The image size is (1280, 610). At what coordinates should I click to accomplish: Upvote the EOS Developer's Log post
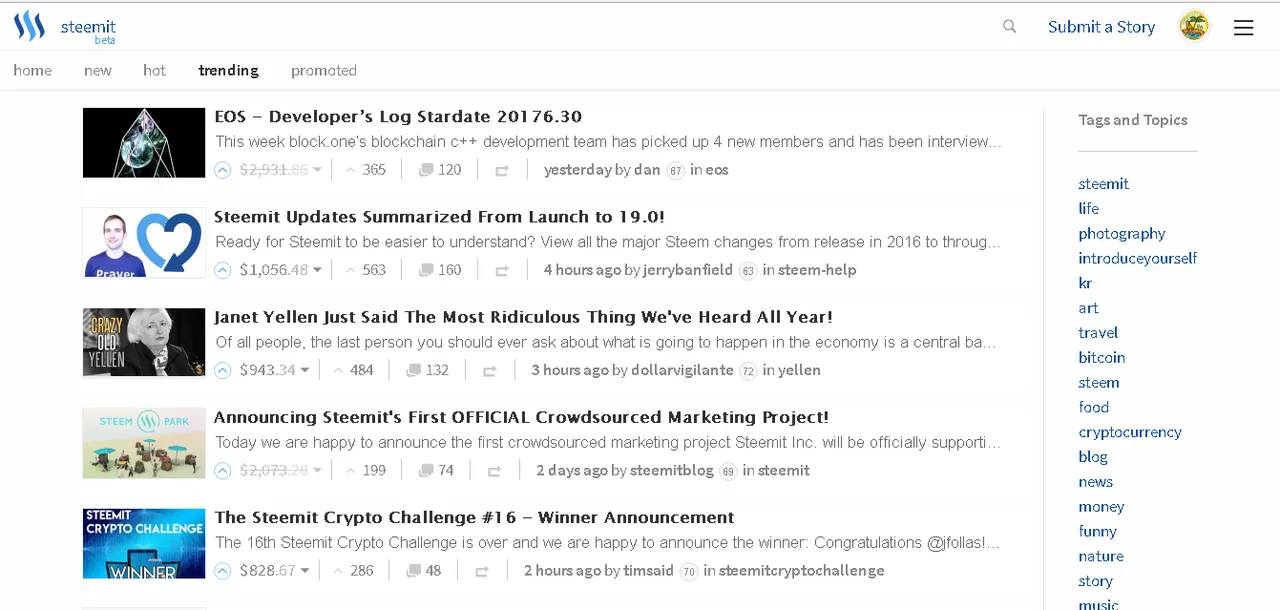pyautogui.click(x=223, y=170)
